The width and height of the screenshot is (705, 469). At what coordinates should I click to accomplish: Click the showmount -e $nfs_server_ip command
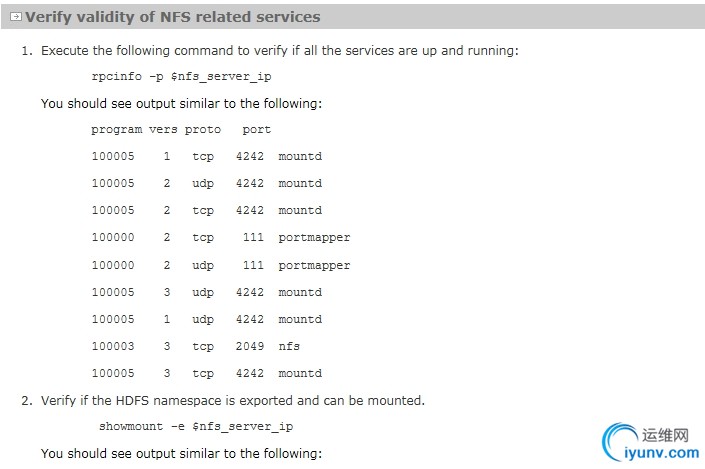[x=196, y=426]
